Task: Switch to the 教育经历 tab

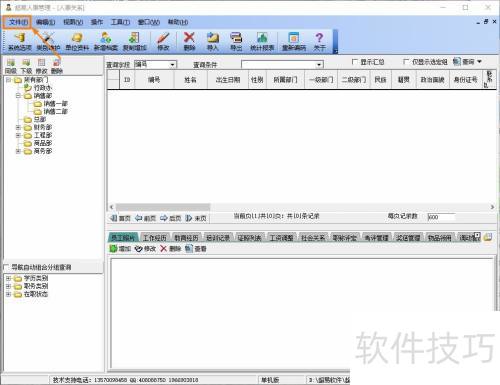Action: [186, 238]
